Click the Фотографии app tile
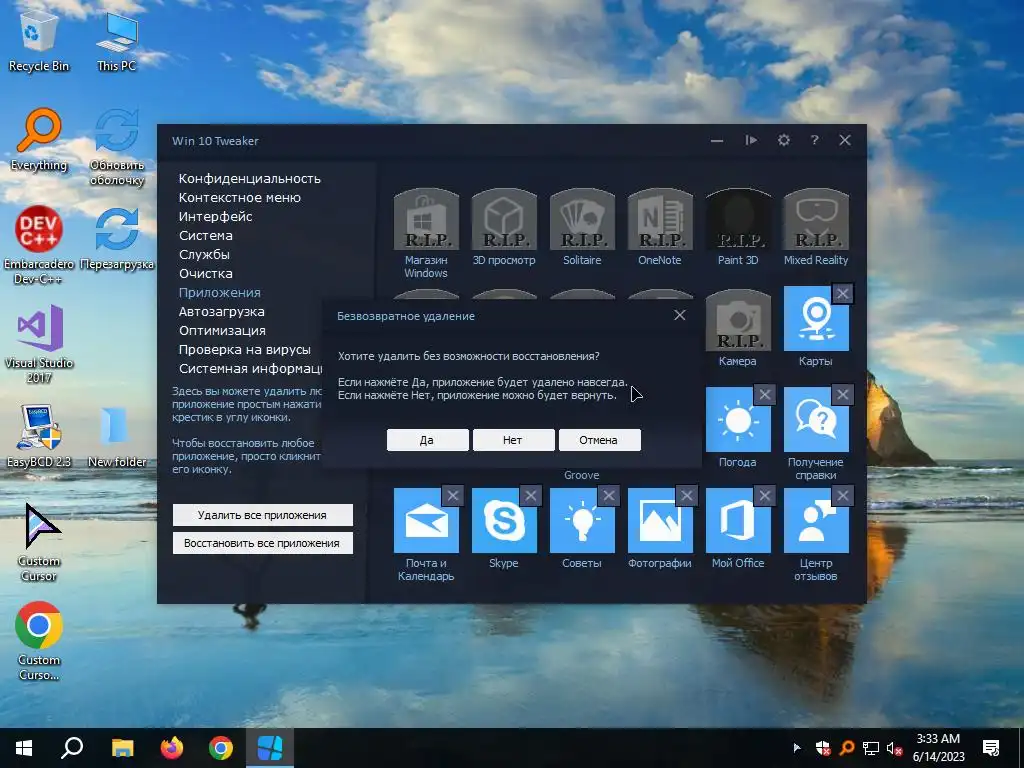Image resolution: width=1024 pixels, height=768 pixels. point(660,520)
